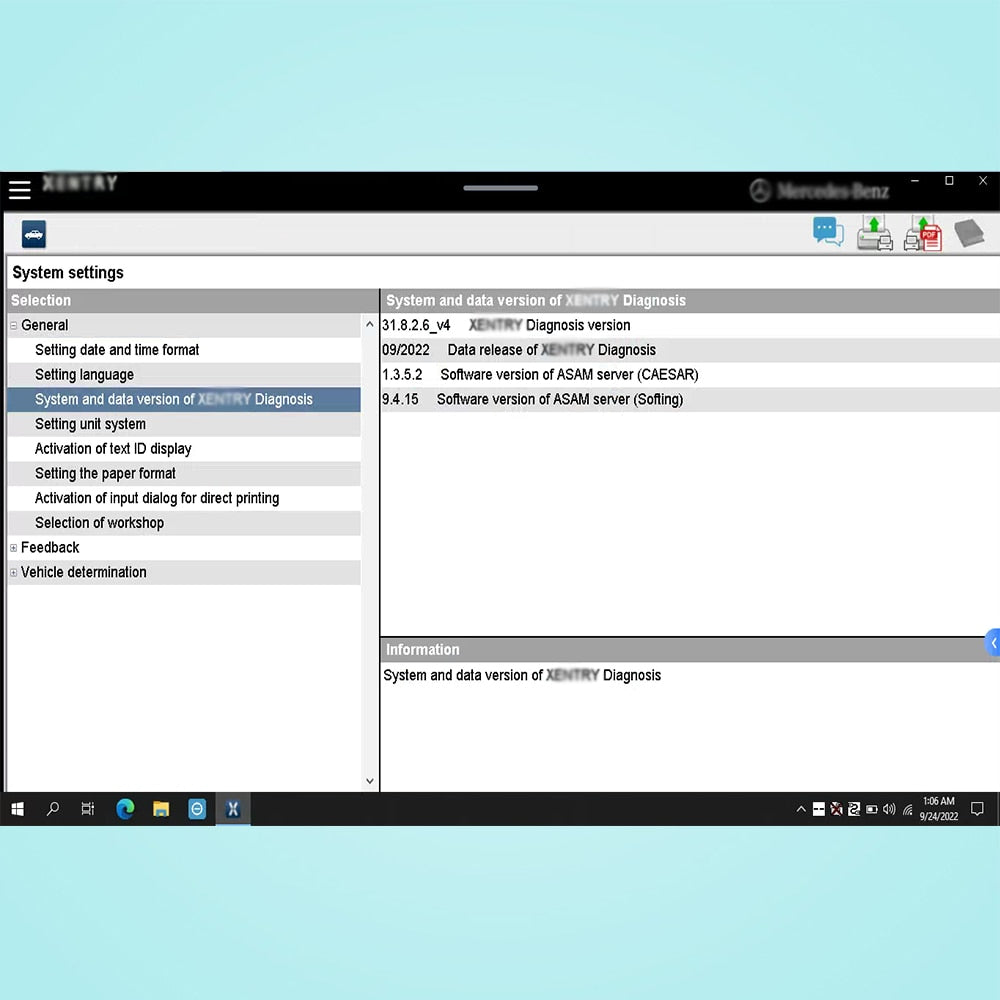Click the X diagnosis app taskbar icon
This screenshot has width=1000, height=1000.
tap(233, 809)
